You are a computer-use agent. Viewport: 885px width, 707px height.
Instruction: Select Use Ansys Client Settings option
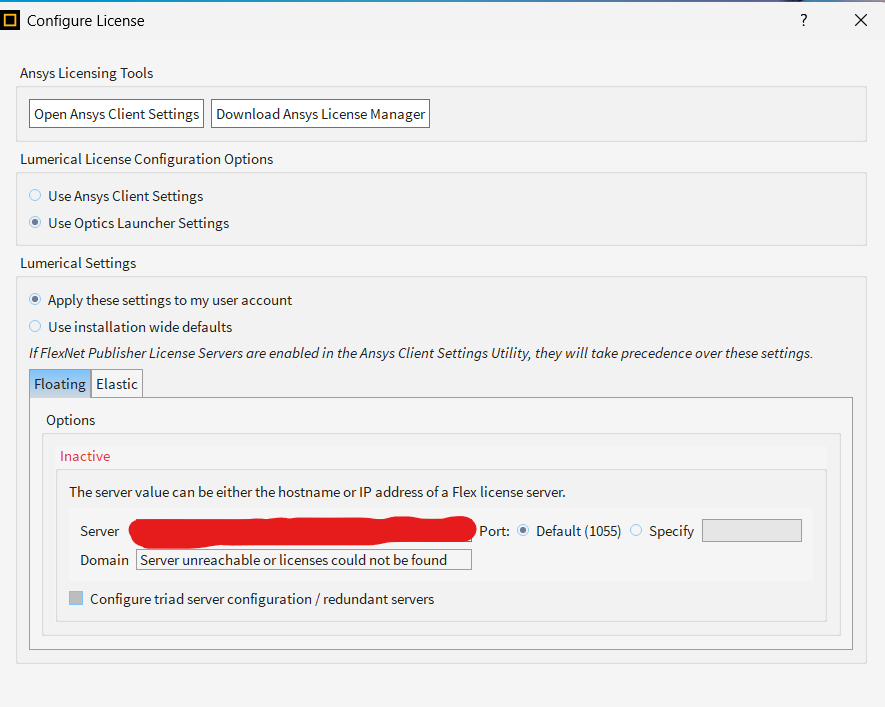point(36,196)
